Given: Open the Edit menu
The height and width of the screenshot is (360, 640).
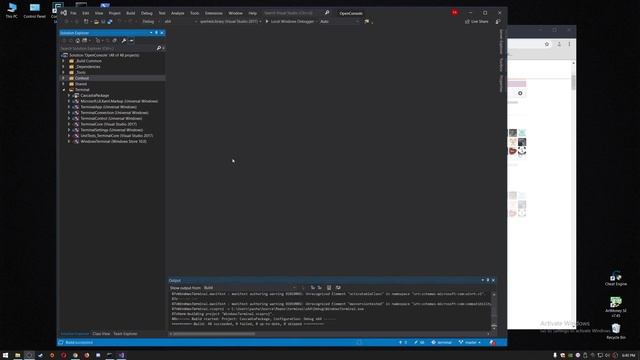Looking at the screenshot, I should pyautogui.click(x=85, y=13).
